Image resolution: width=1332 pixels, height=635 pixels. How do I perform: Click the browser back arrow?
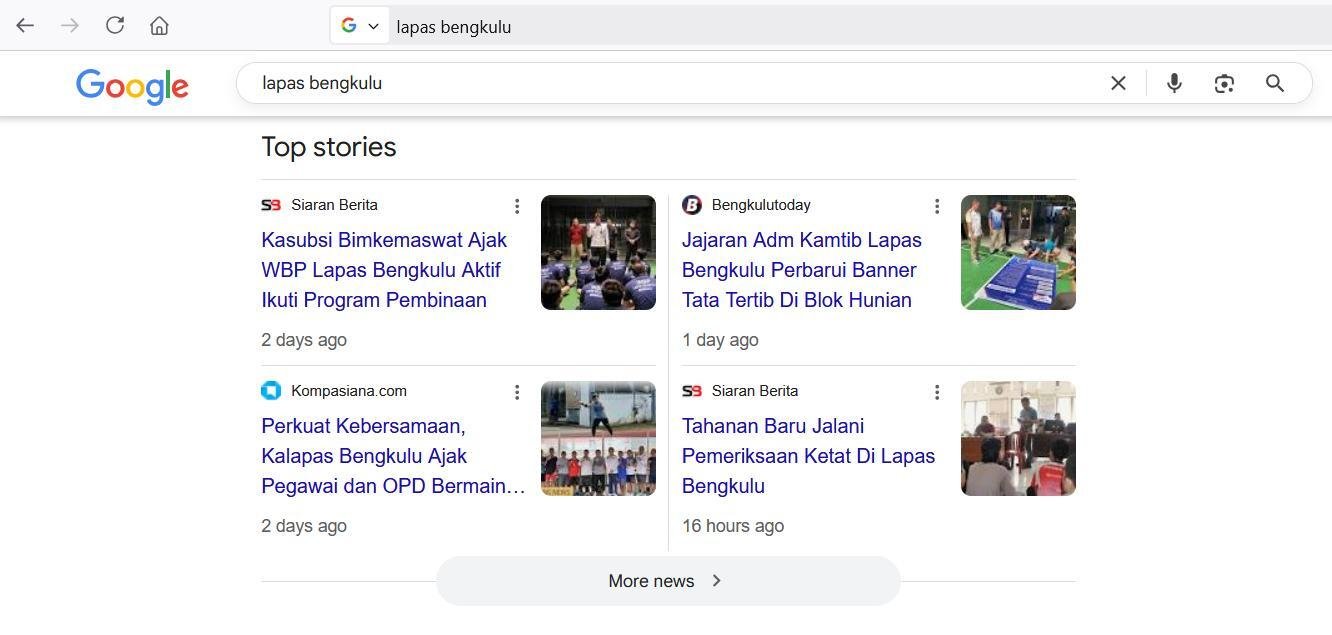tap(24, 25)
